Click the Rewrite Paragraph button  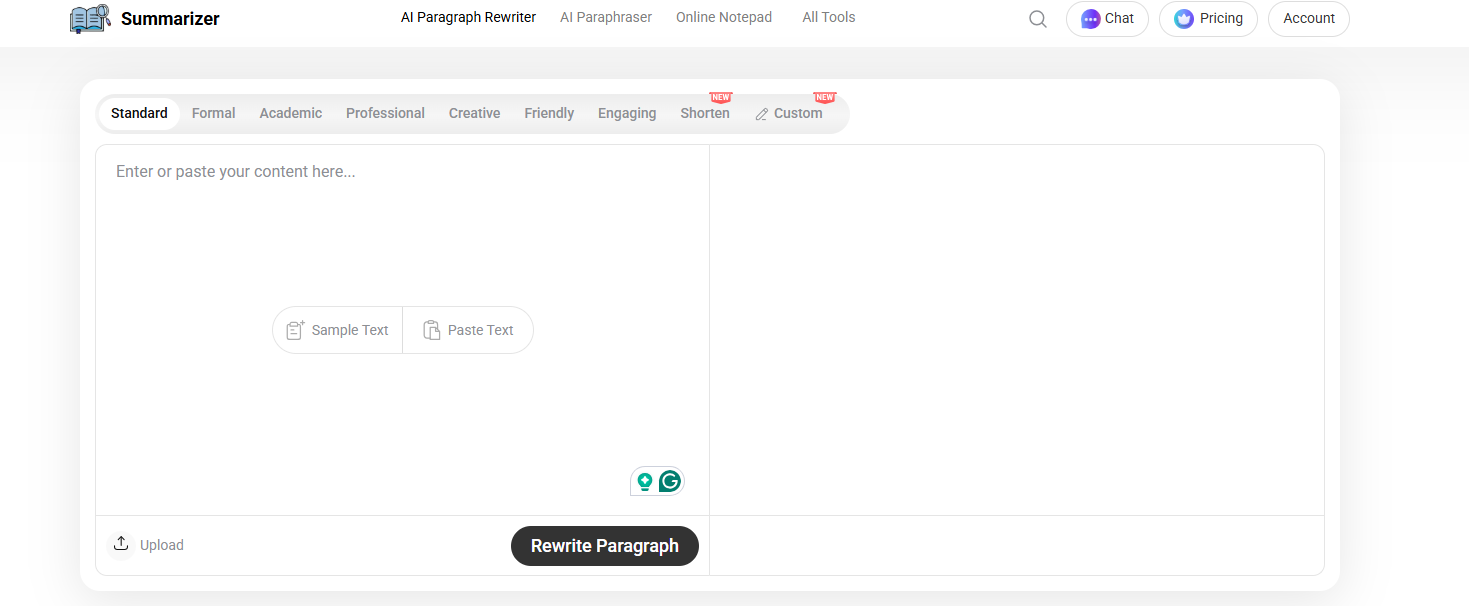(x=605, y=546)
